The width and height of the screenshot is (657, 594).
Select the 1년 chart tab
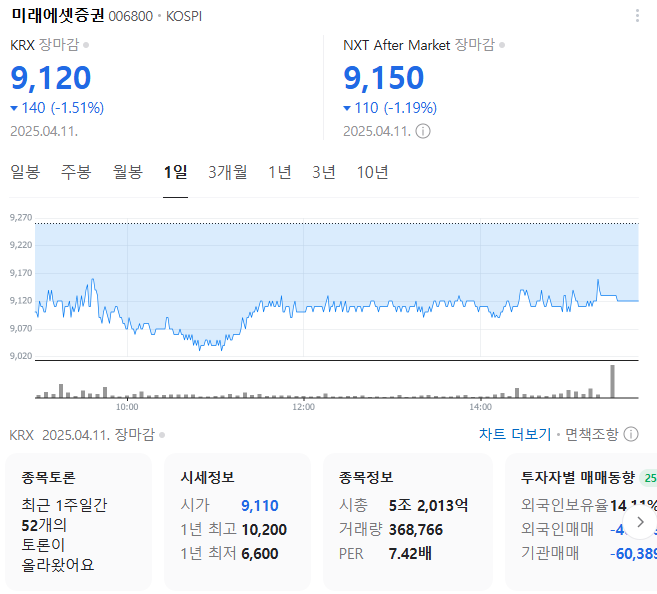279,172
